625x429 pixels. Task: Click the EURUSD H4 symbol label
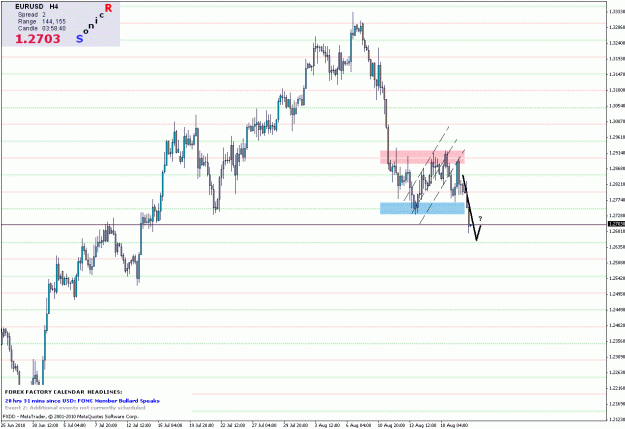[x=37, y=7]
